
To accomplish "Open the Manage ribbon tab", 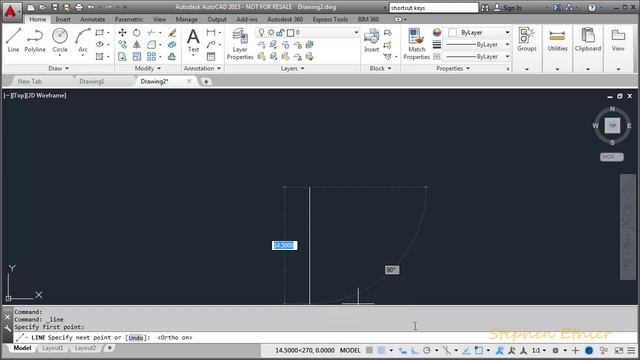I will point(187,19).
